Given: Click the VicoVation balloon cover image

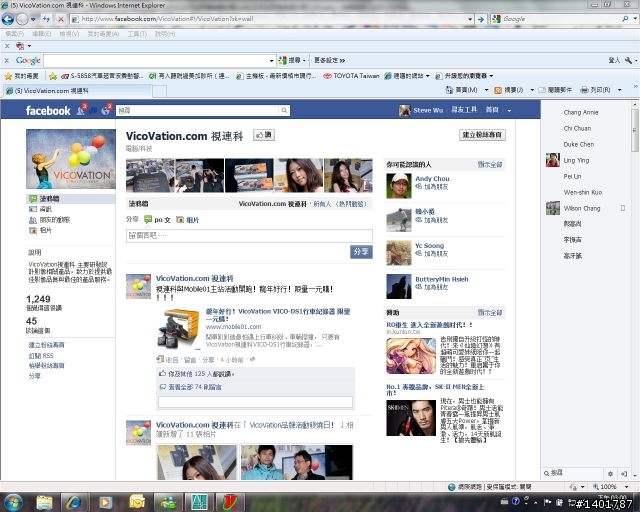Looking at the screenshot, I should click(x=71, y=159).
